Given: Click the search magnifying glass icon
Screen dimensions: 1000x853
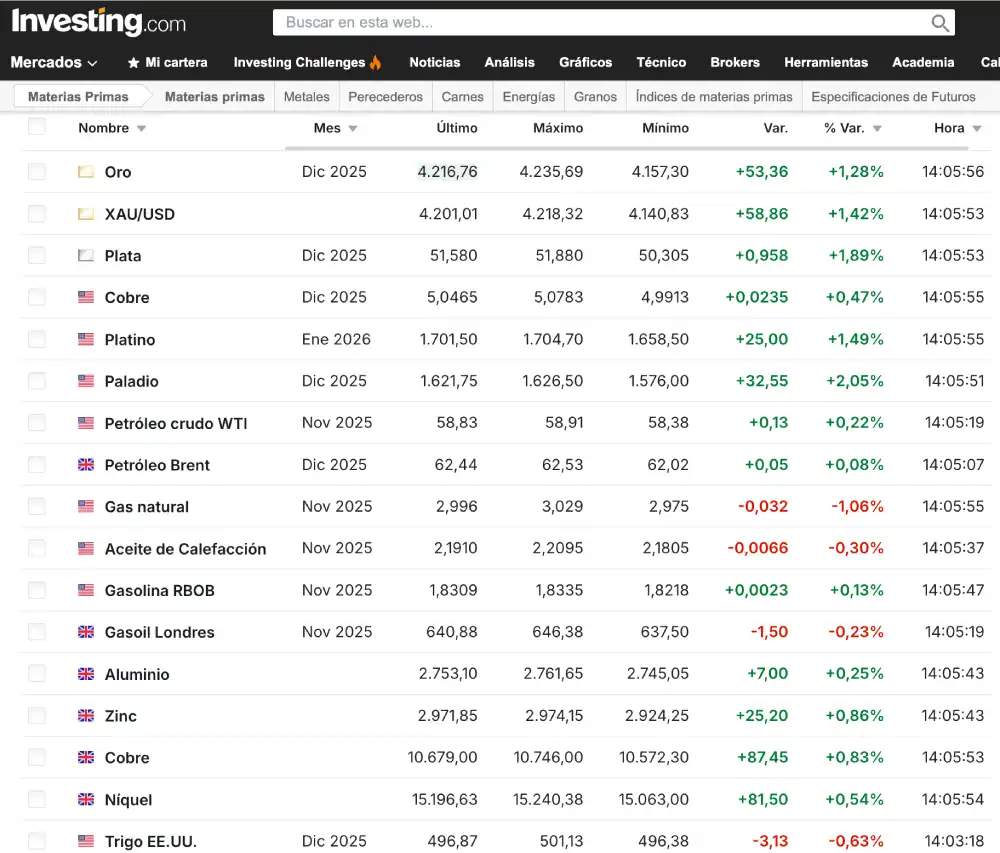Looking at the screenshot, I should (939, 23).
